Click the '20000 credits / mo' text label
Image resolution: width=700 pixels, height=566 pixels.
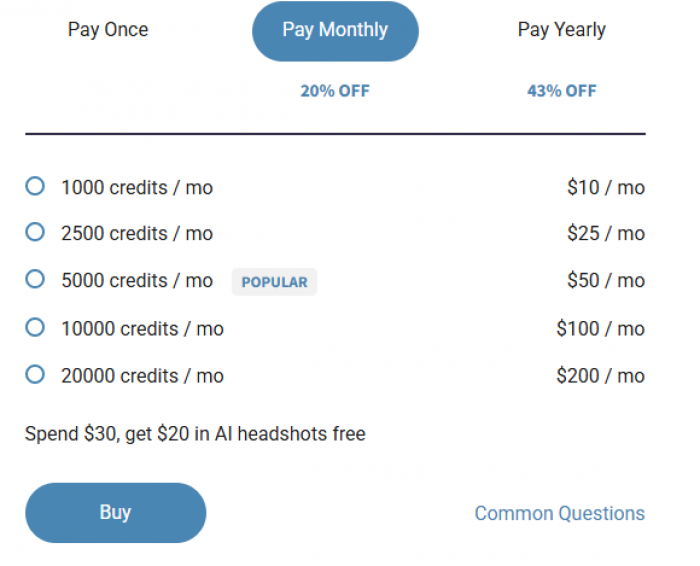click(x=142, y=376)
